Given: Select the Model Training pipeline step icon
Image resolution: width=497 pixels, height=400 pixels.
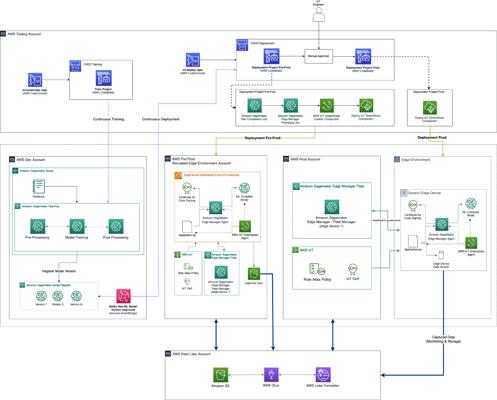Looking at the screenshot, I should pos(77,226).
